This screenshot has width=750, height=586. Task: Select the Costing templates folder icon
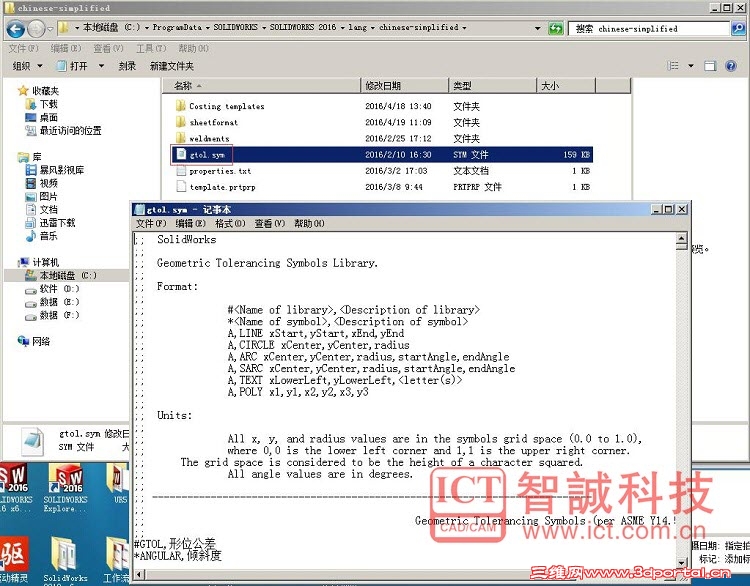point(180,106)
